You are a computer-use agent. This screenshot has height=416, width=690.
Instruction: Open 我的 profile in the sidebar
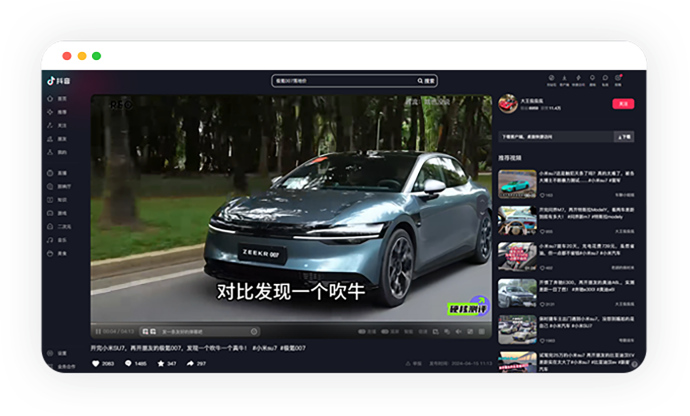click(x=57, y=152)
